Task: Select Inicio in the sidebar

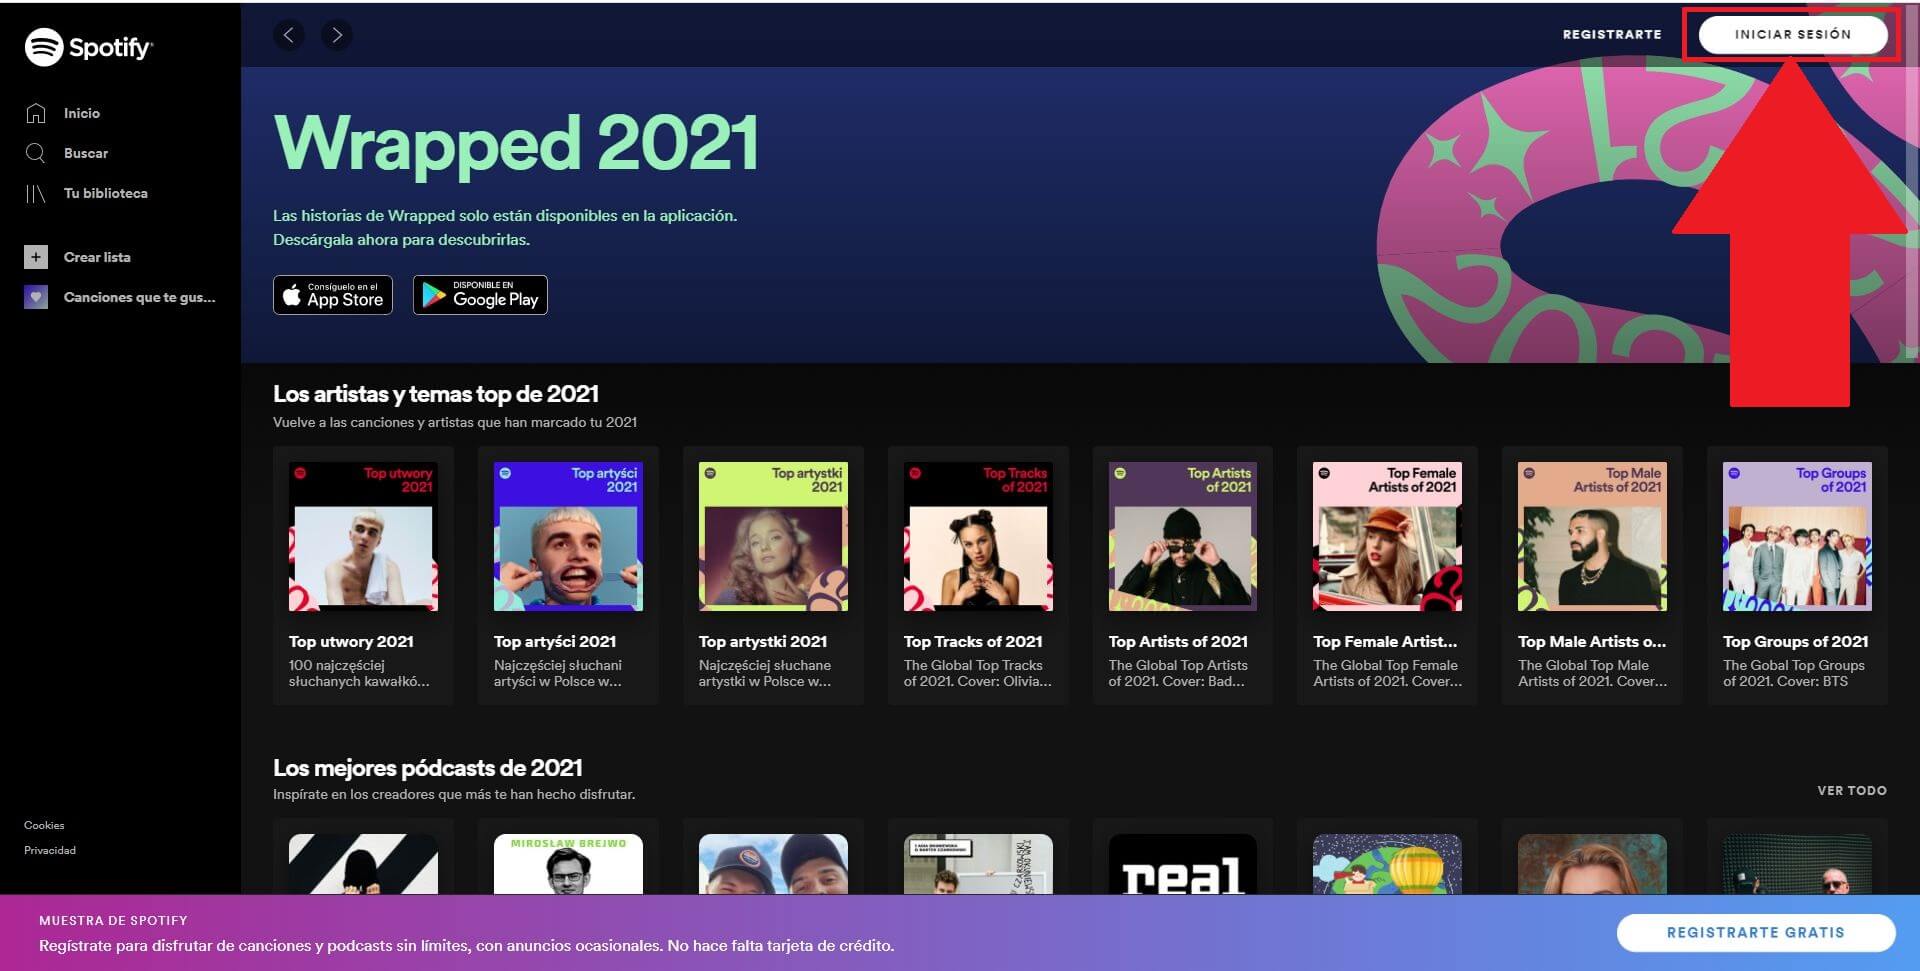Action: pos(82,113)
